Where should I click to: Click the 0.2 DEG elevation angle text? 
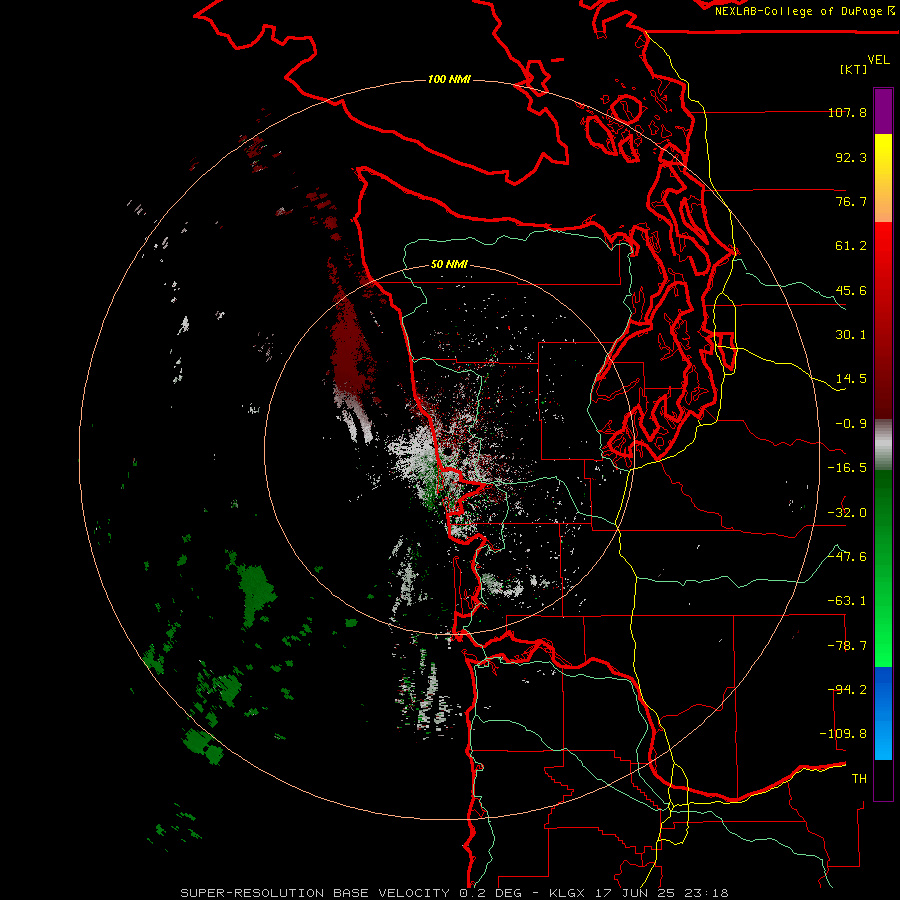coord(490,893)
